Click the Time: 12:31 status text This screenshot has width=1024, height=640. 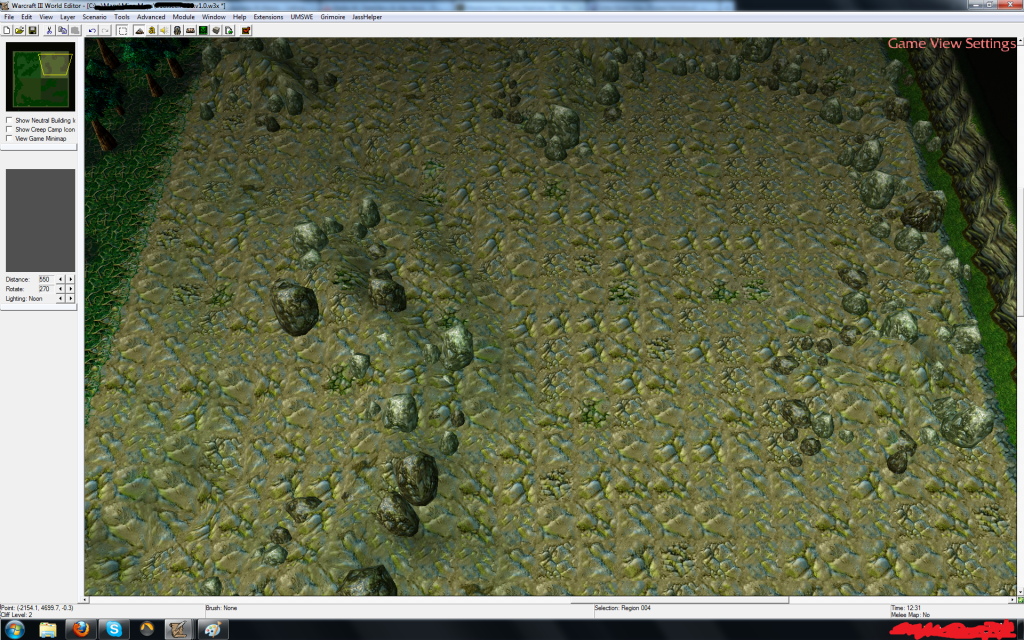[906, 608]
